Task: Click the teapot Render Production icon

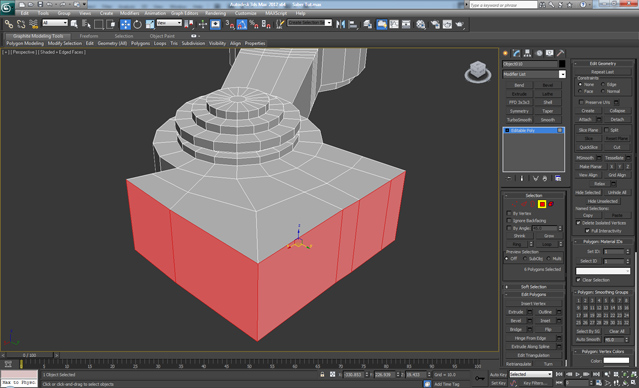Action: [460, 24]
